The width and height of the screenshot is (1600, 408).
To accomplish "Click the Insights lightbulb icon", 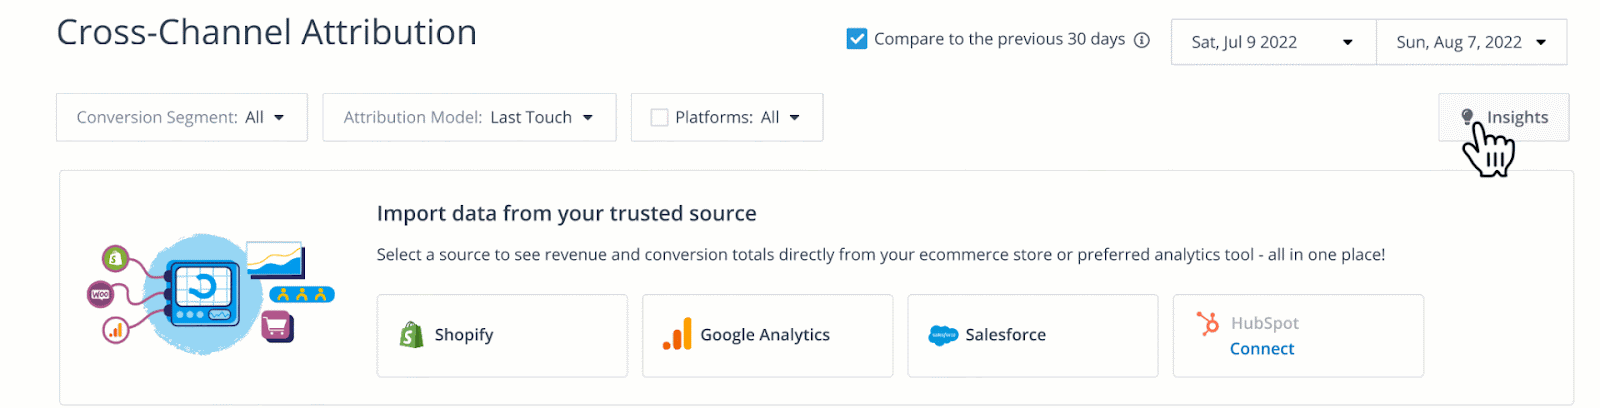I will point(1467,117).
